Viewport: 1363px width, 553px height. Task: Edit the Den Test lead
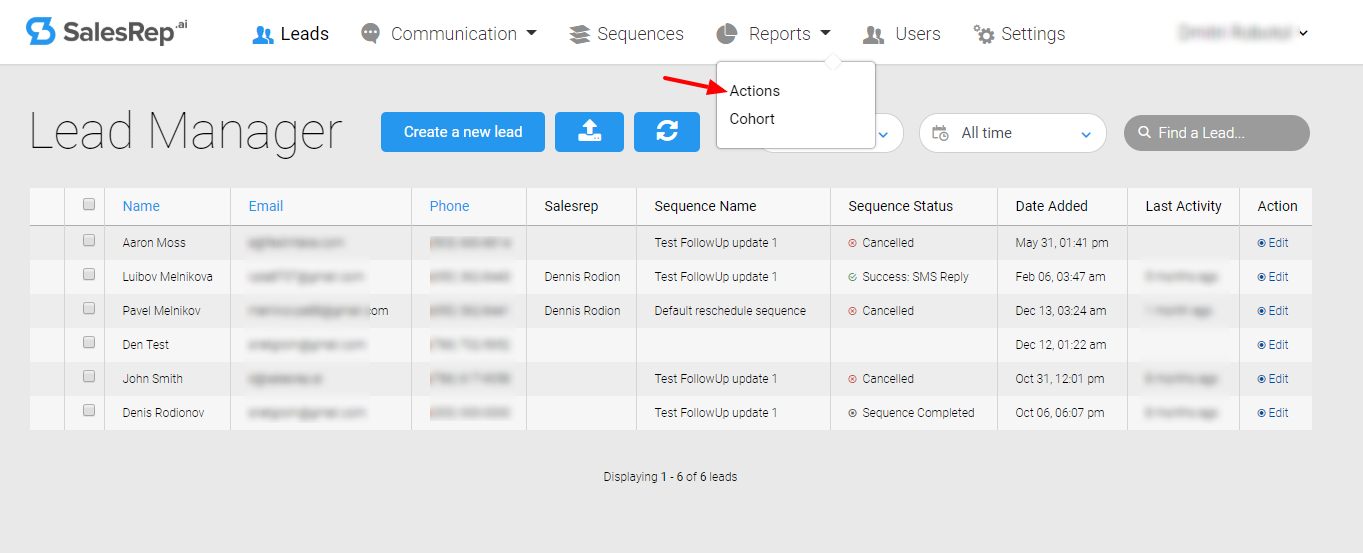pyautogui.click(x=1273, y=345)
